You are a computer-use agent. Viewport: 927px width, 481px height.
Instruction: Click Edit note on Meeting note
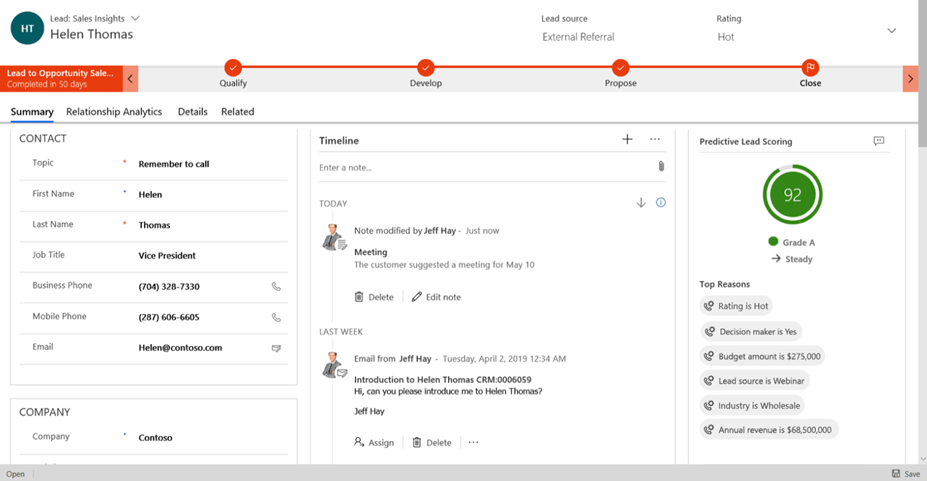pos(436,297)
